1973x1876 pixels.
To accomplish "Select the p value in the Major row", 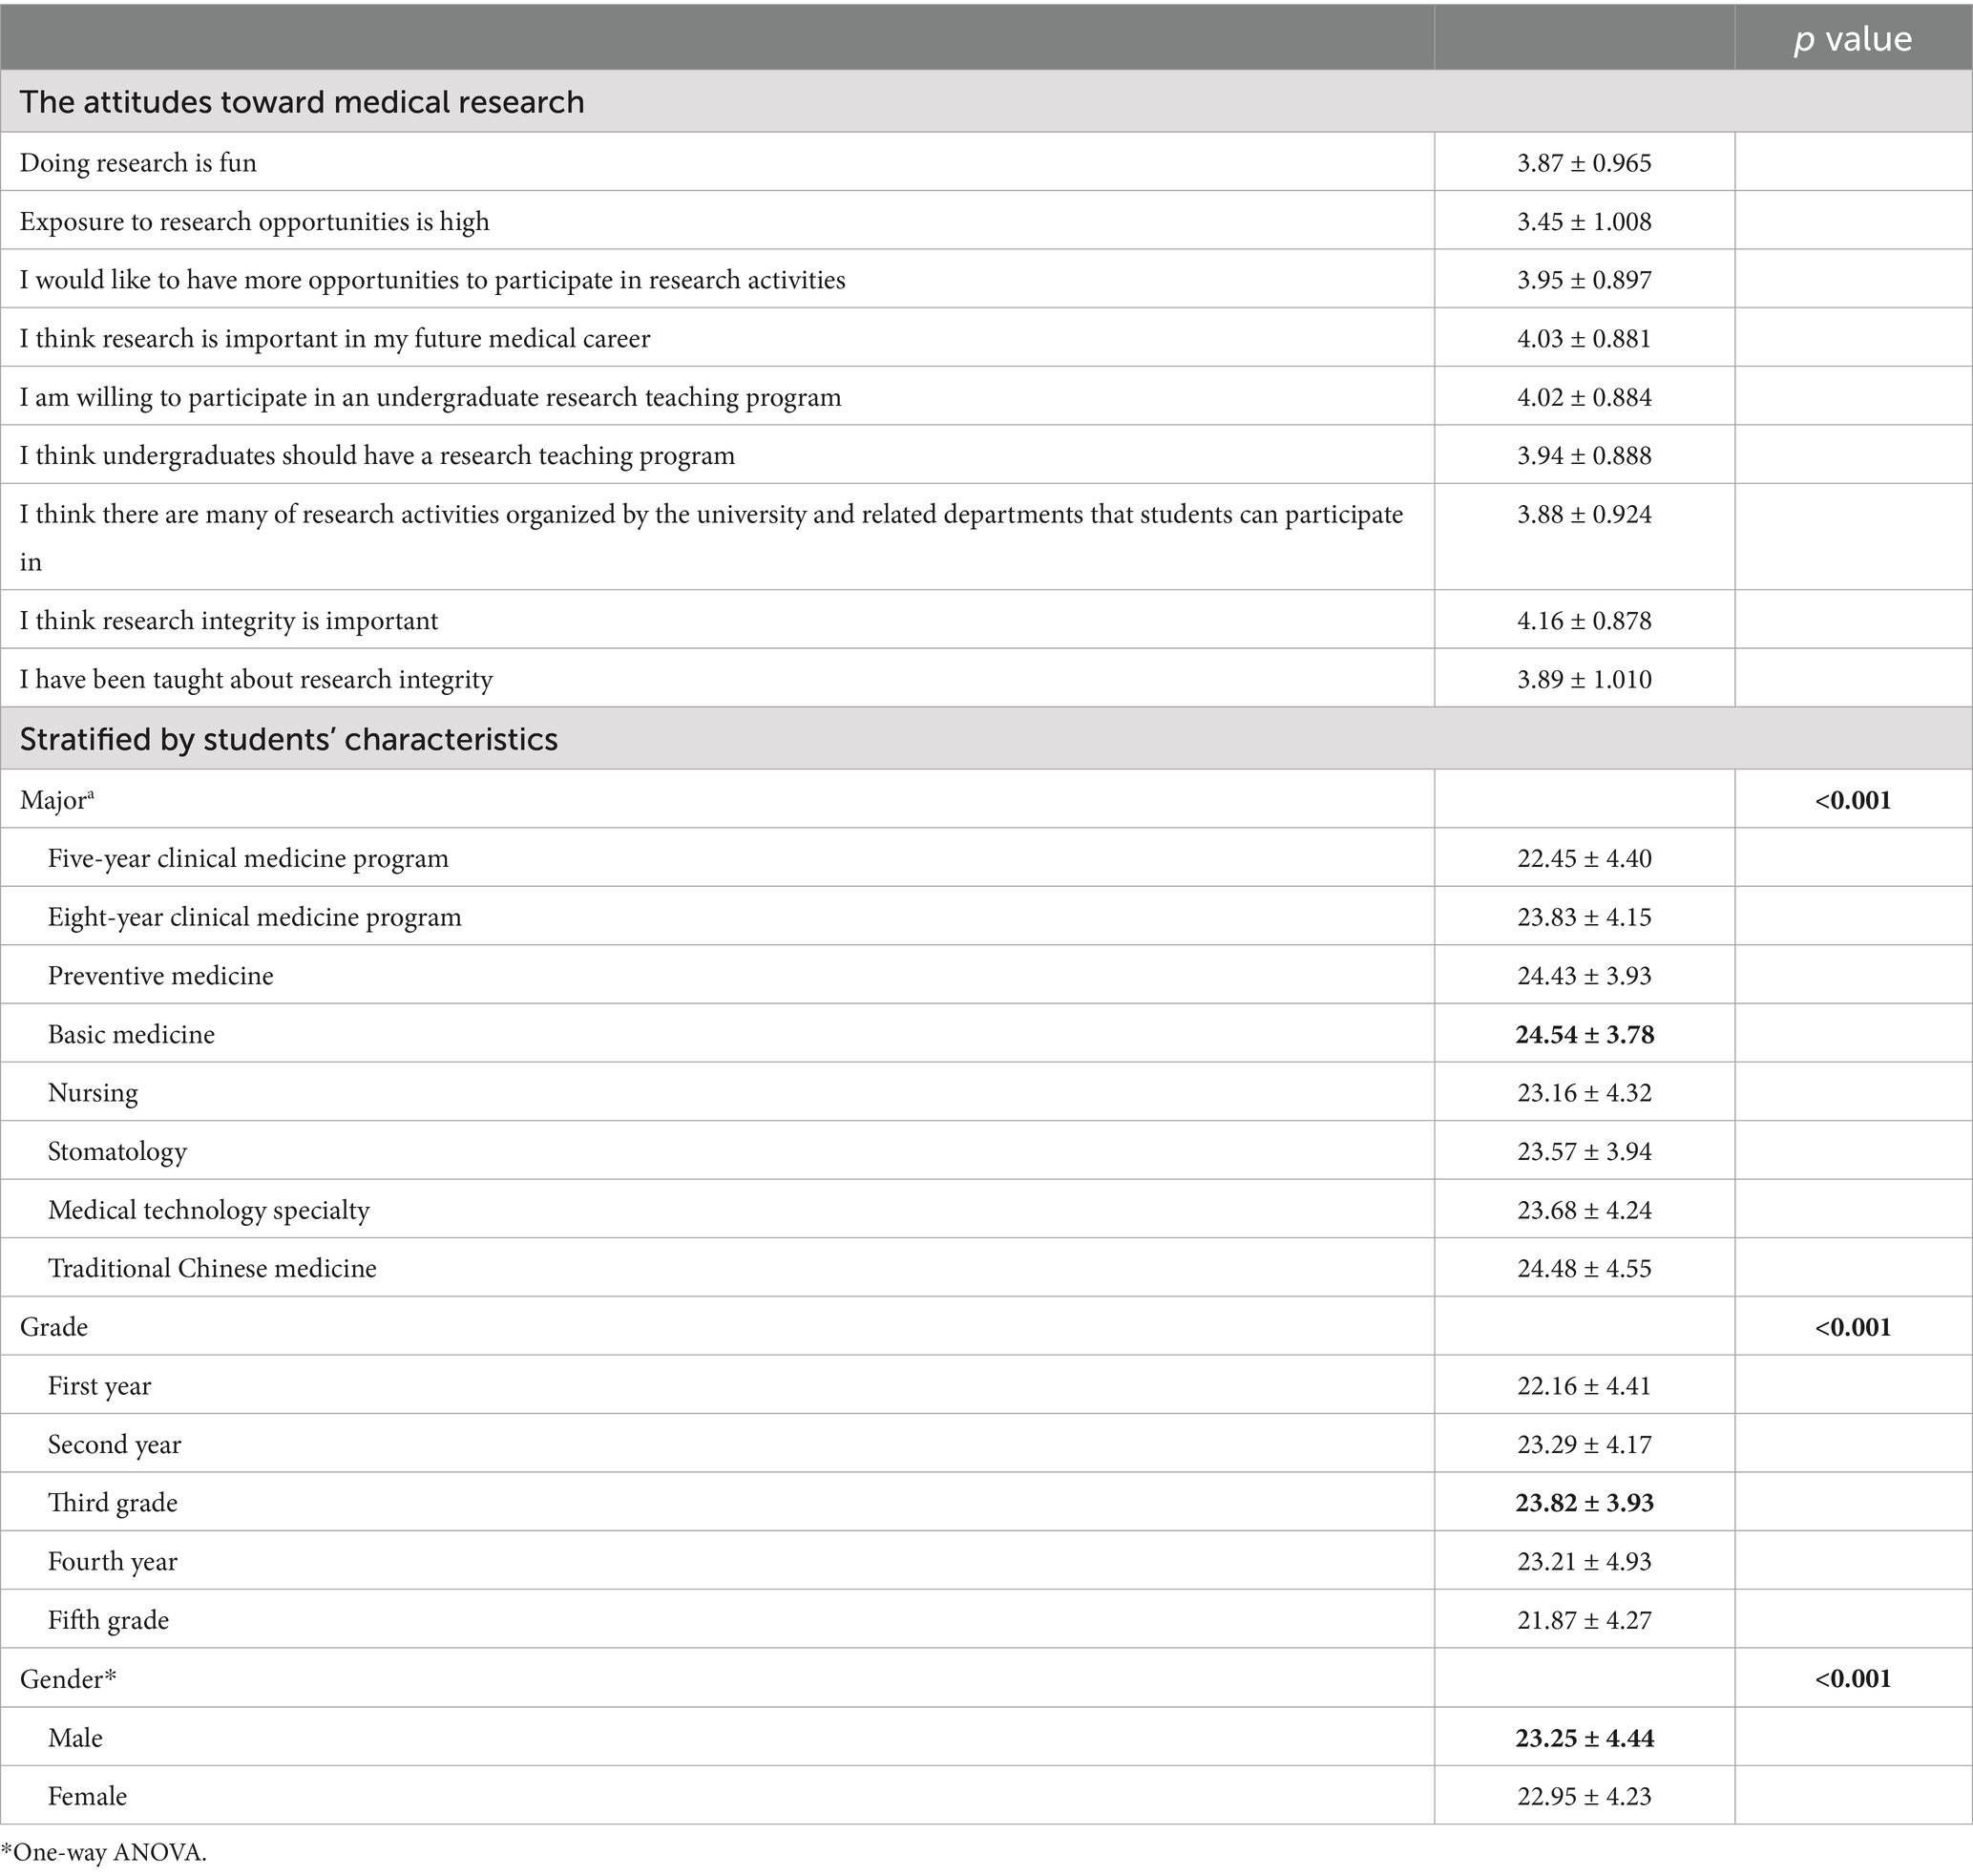I will coord(1853,800).
